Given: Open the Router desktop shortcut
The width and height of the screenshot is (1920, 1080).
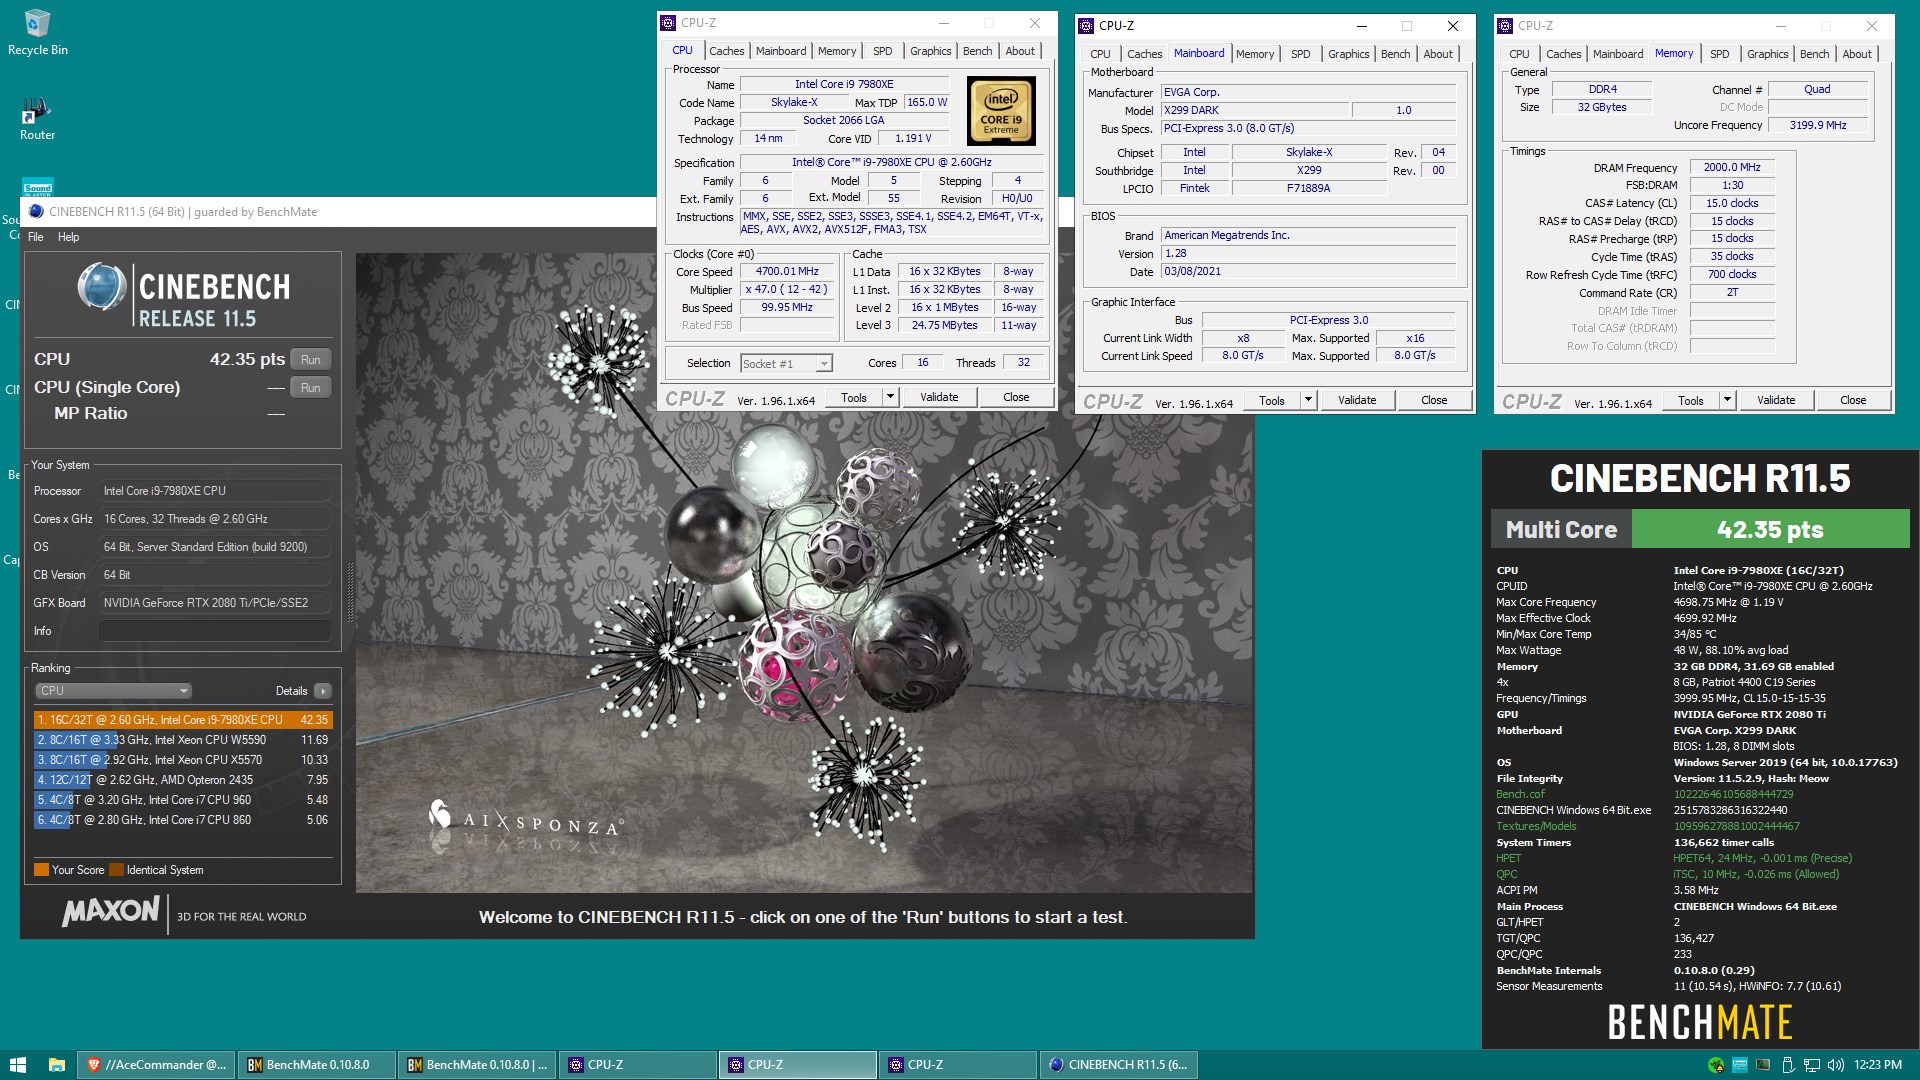Looking at the screenshot, I should click(x=37, y=119).
